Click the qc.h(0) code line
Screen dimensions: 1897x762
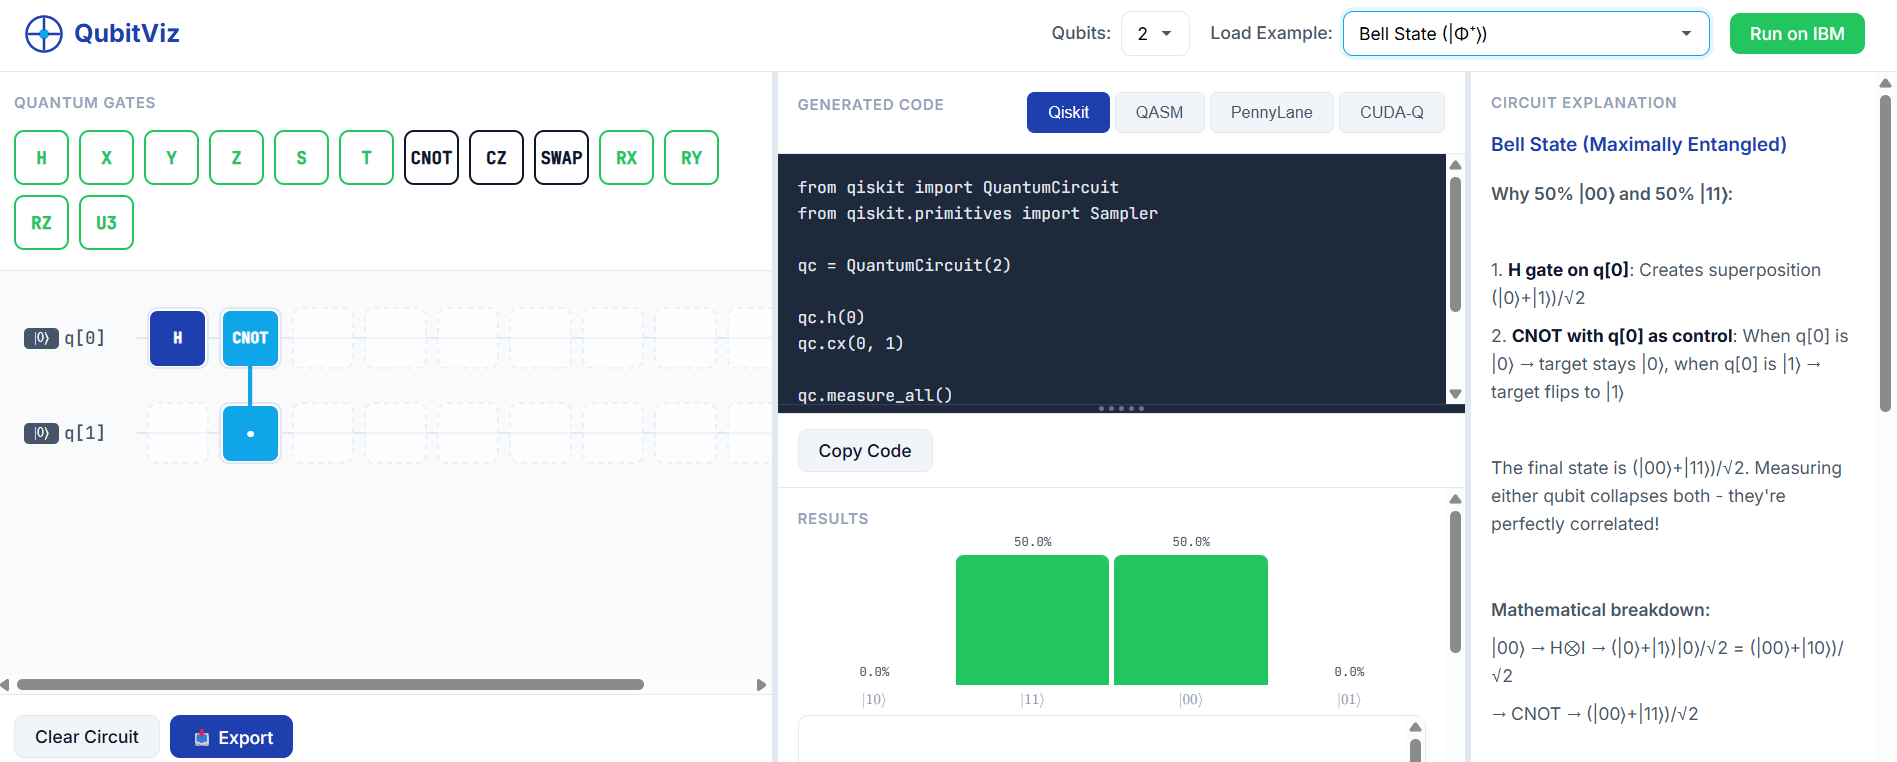(x=831, y=317)
